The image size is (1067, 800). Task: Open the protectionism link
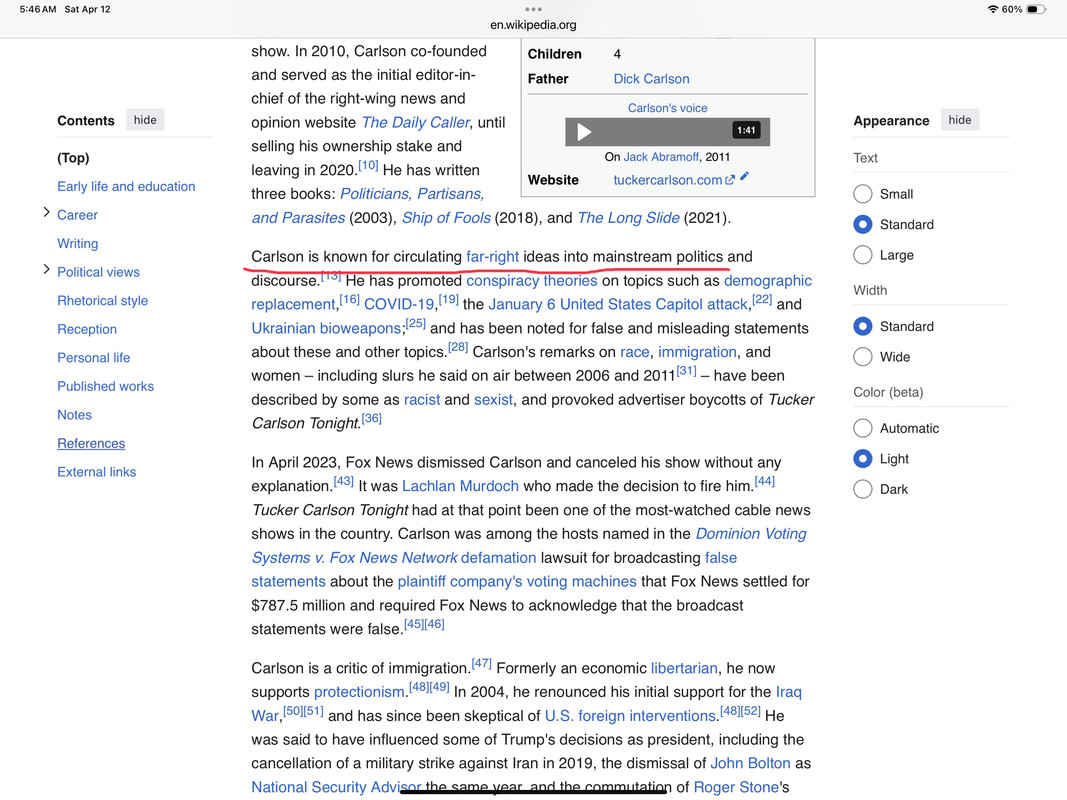coord(359,692)
